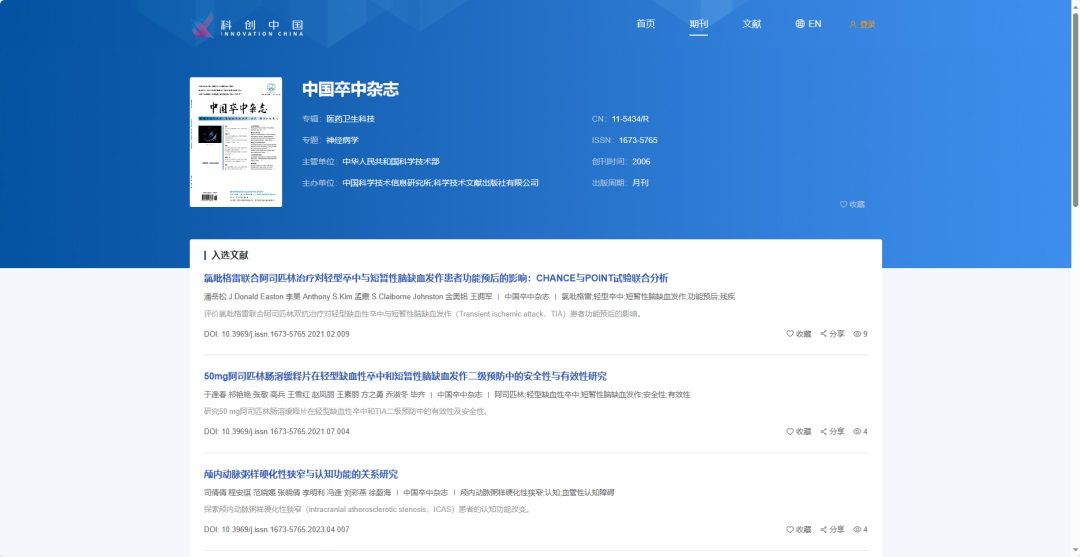Click the 入选文献 section heading
Viewport: 1080px width, 557px height.
click(229, 255)
